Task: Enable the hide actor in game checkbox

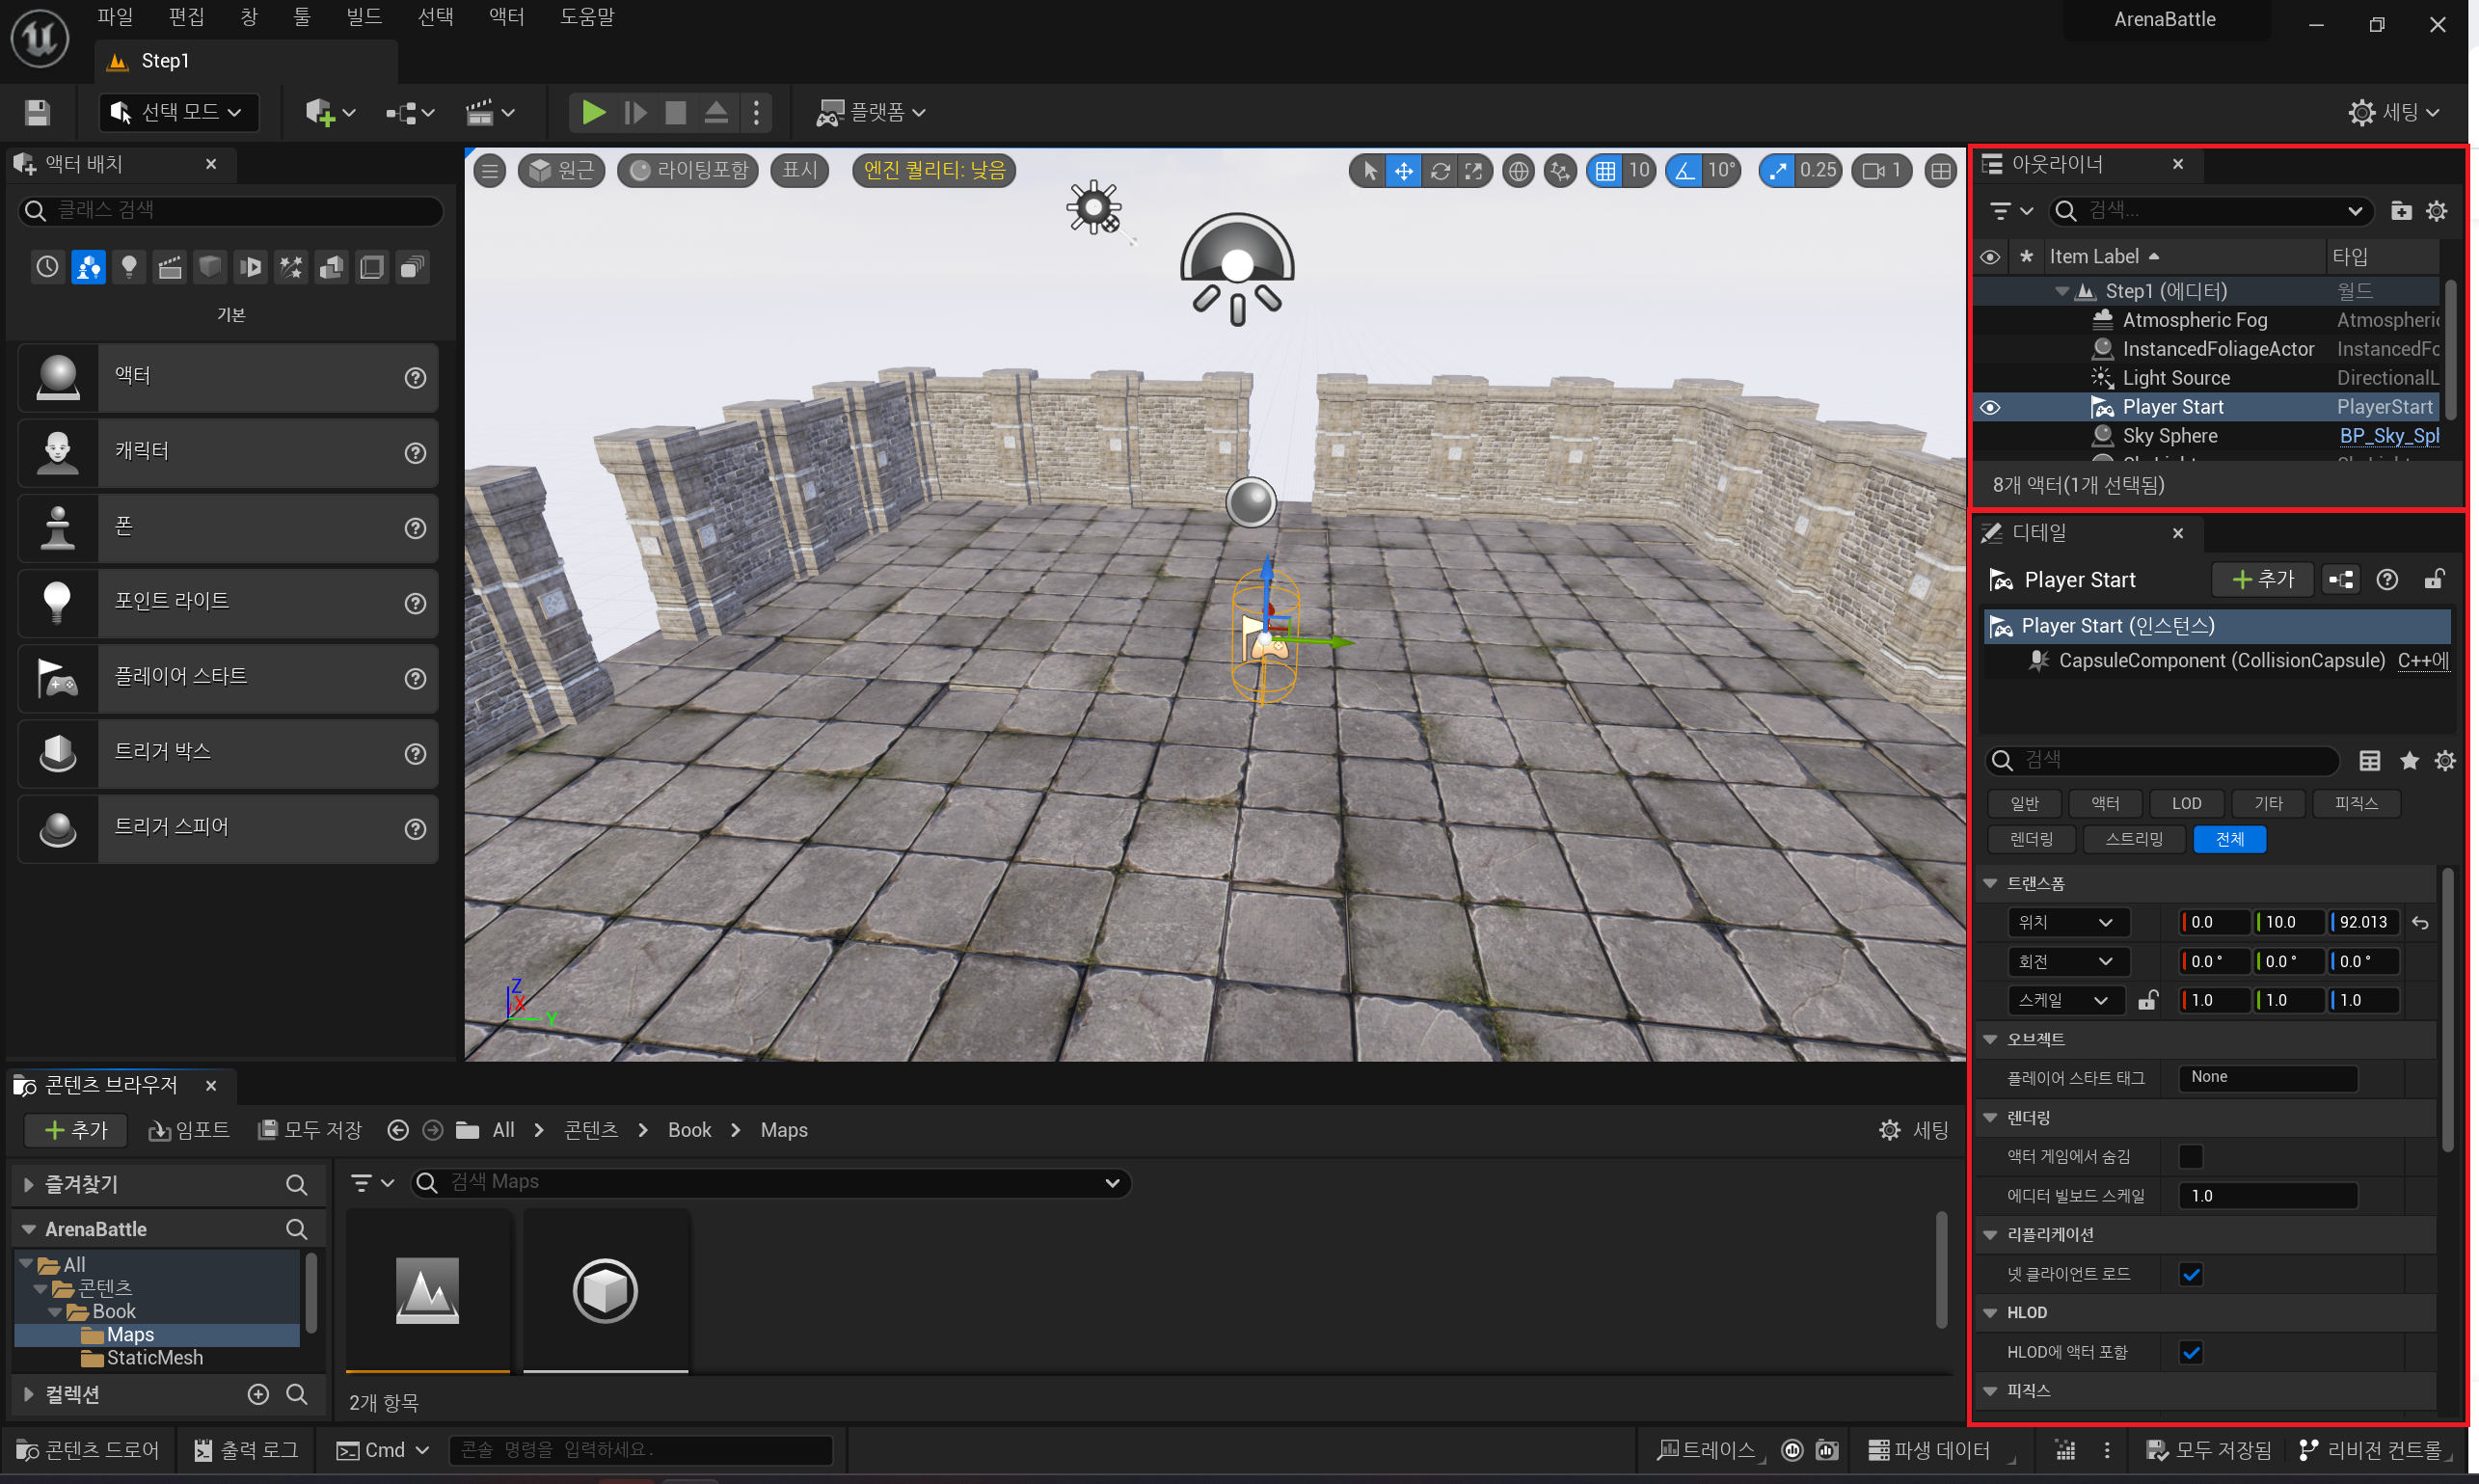Action: click(x=2190, y=1157)
